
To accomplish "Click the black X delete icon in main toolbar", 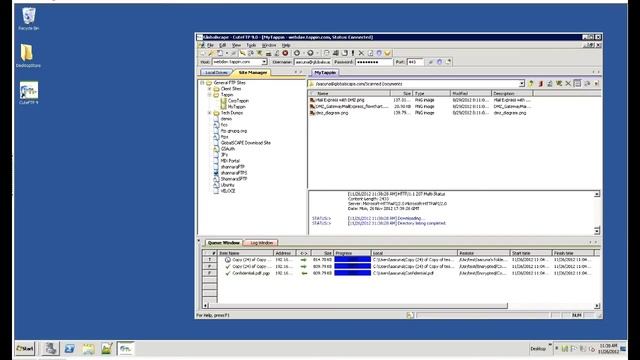I will click(x=361, y=53).
